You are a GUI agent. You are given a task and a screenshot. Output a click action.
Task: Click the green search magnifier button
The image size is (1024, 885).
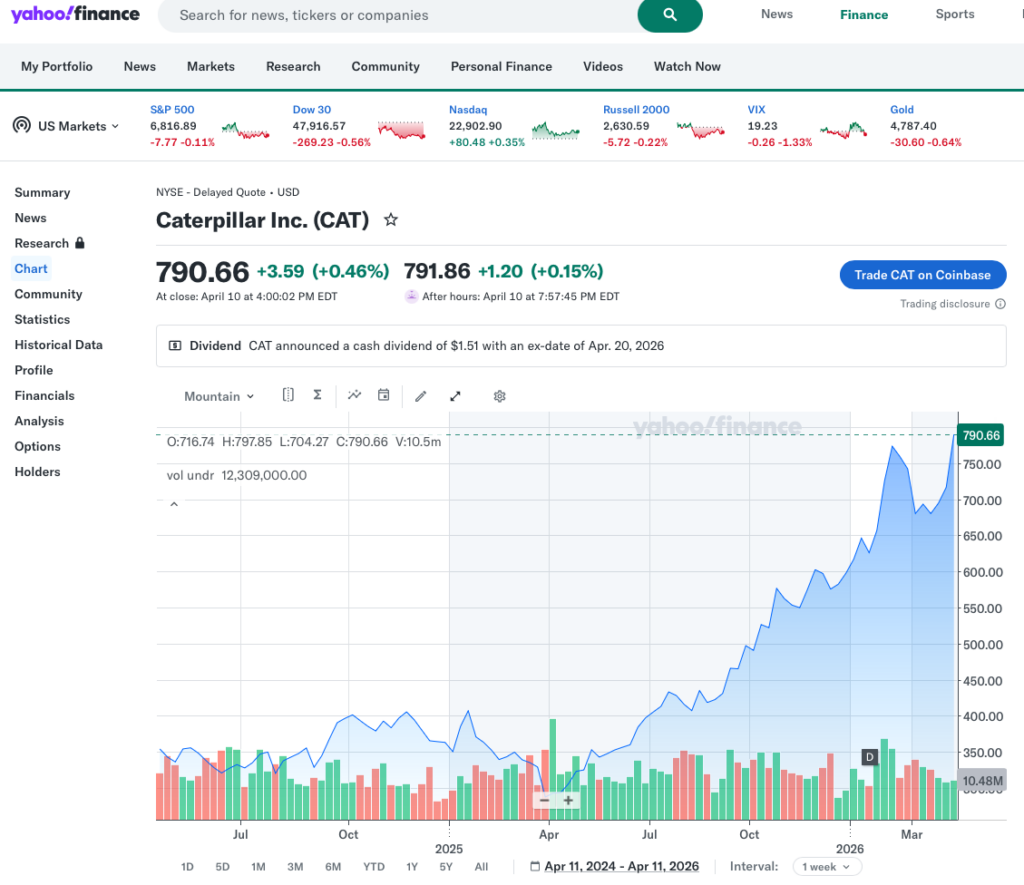coord(670,15)
